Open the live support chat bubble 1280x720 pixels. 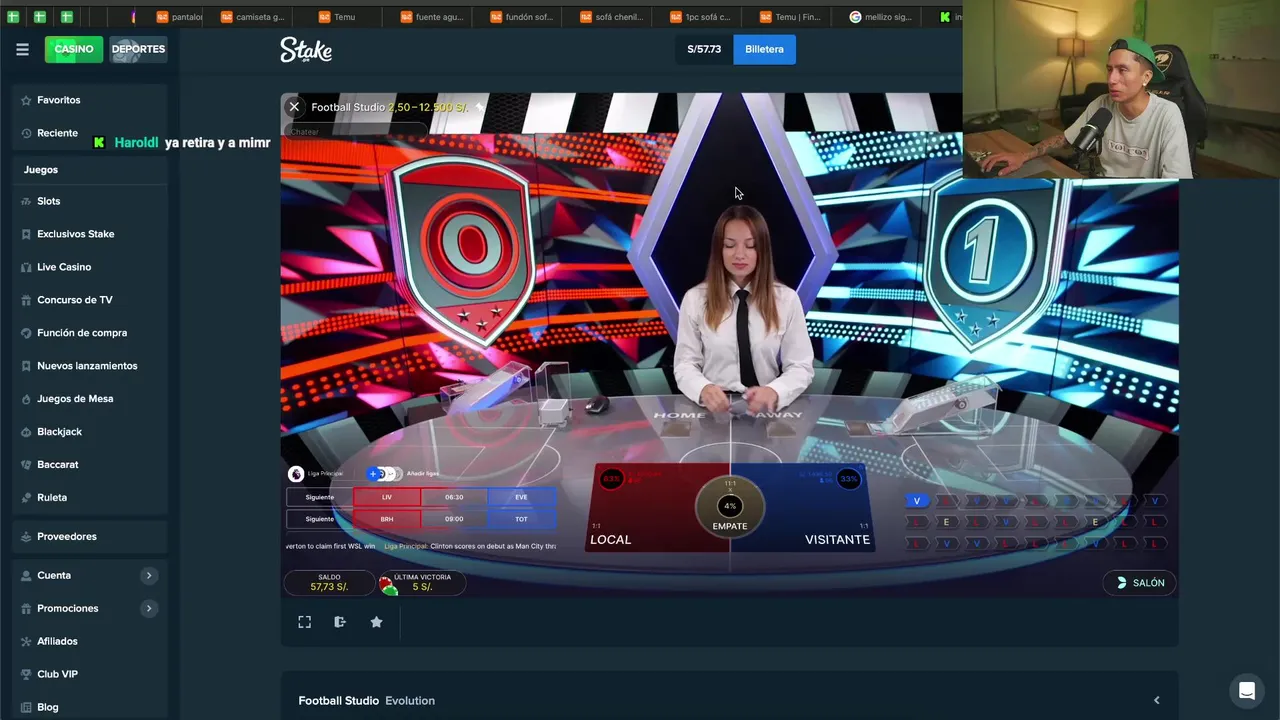[x=1246, y=691]
